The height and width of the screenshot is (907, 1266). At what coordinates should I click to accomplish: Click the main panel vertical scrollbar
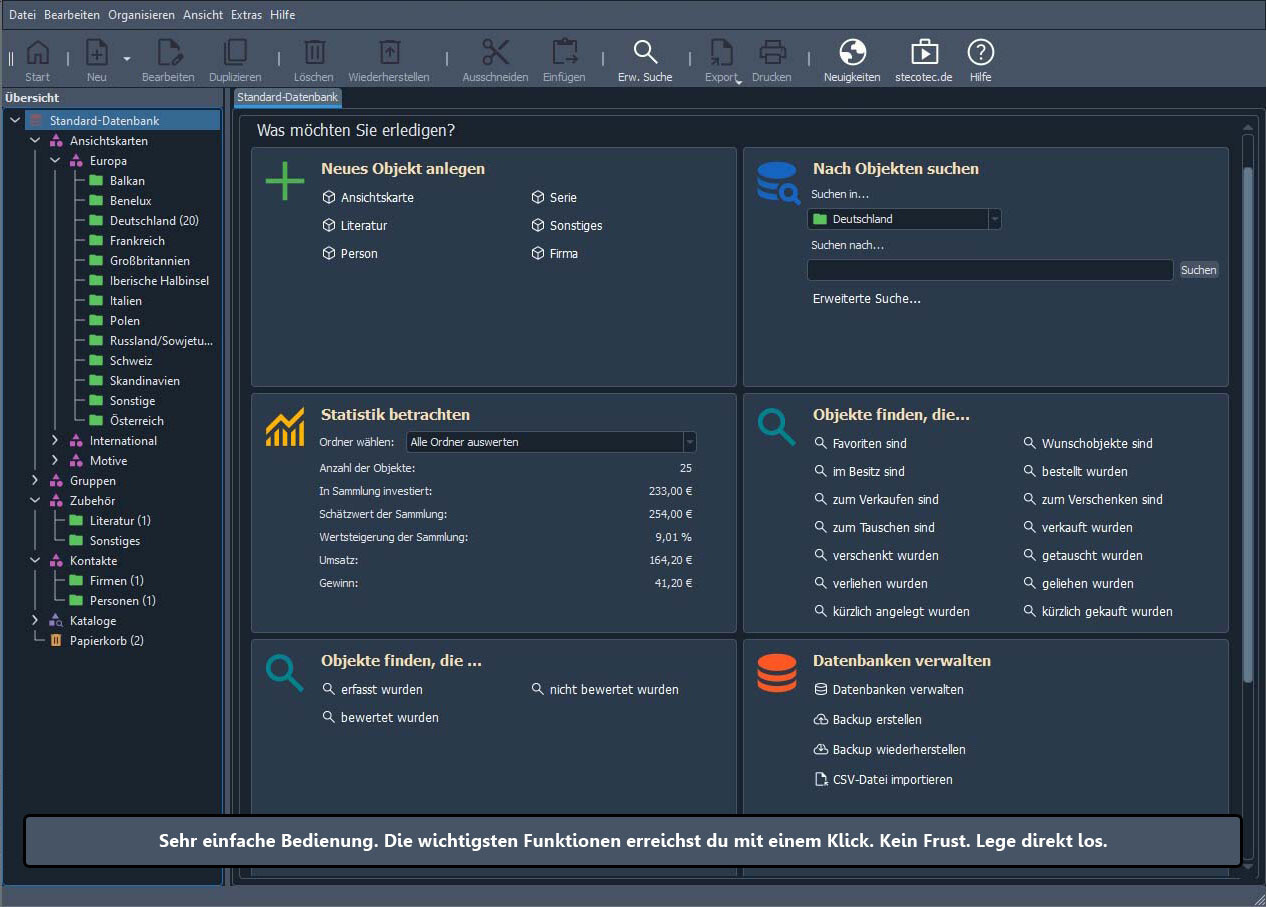click(x=1247, y=425)
